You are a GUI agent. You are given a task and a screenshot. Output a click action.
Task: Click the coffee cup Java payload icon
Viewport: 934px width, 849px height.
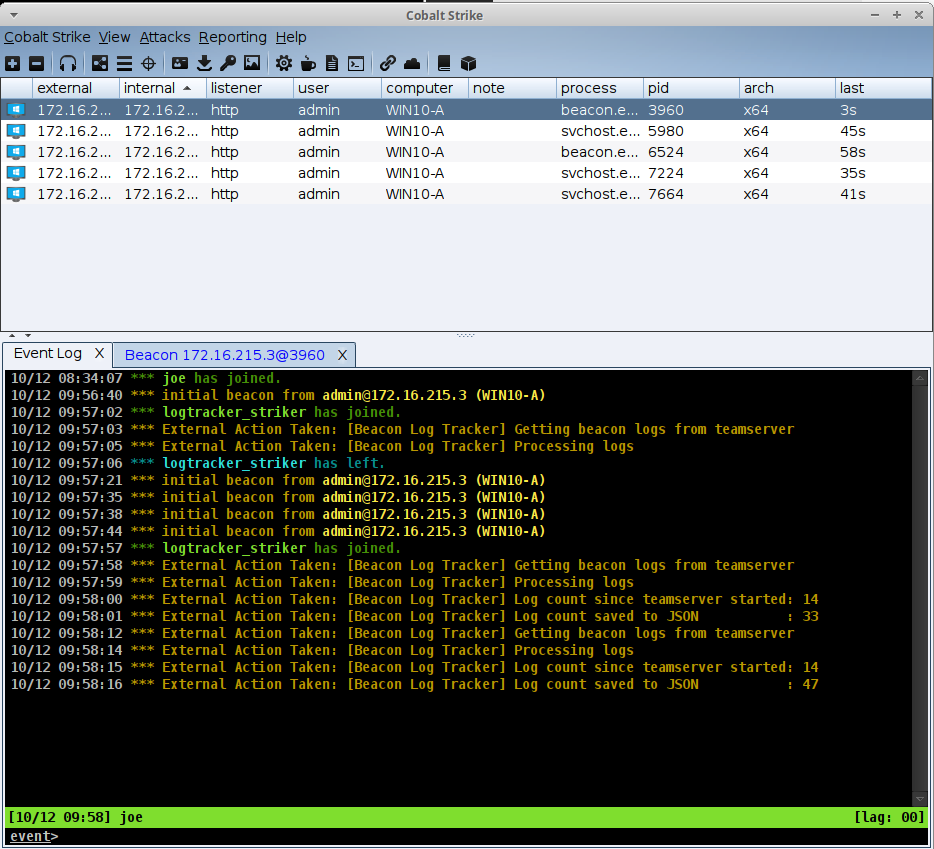coord(308,63)
